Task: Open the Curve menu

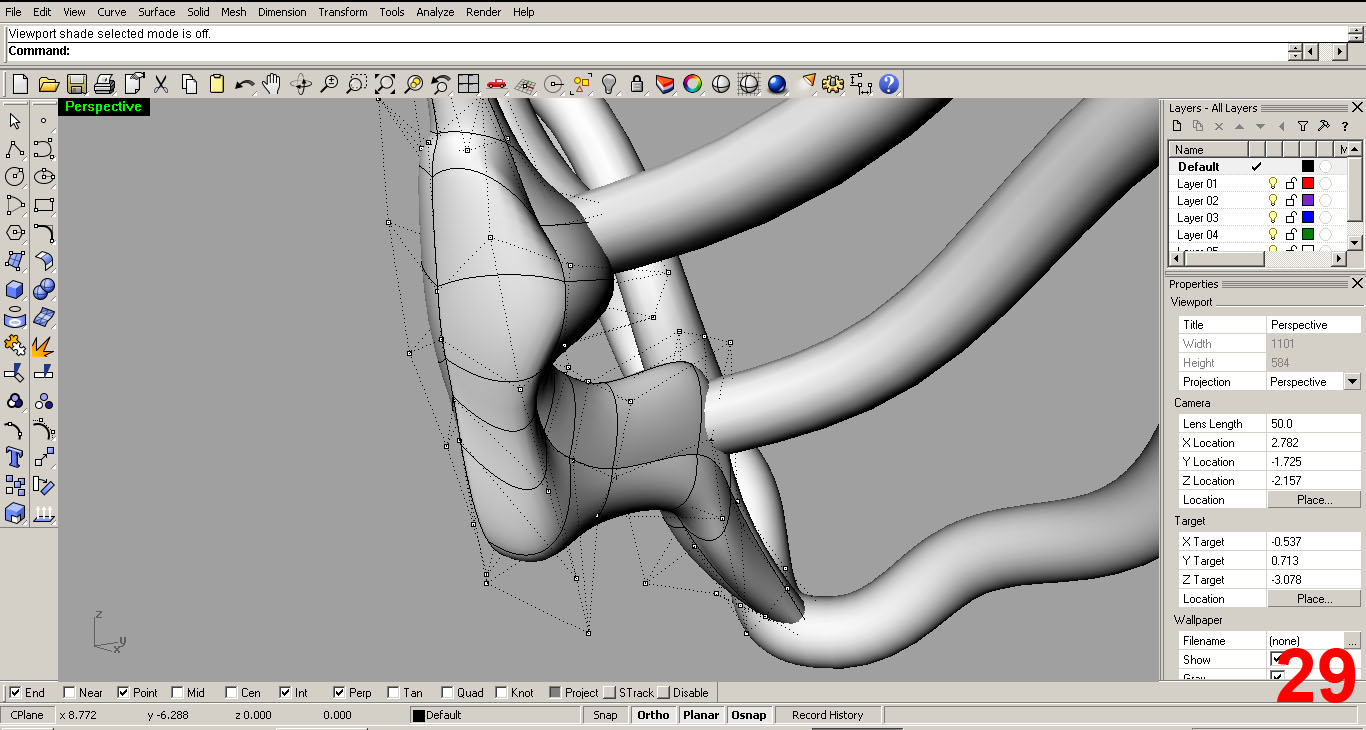Action: tap(111, 12)
